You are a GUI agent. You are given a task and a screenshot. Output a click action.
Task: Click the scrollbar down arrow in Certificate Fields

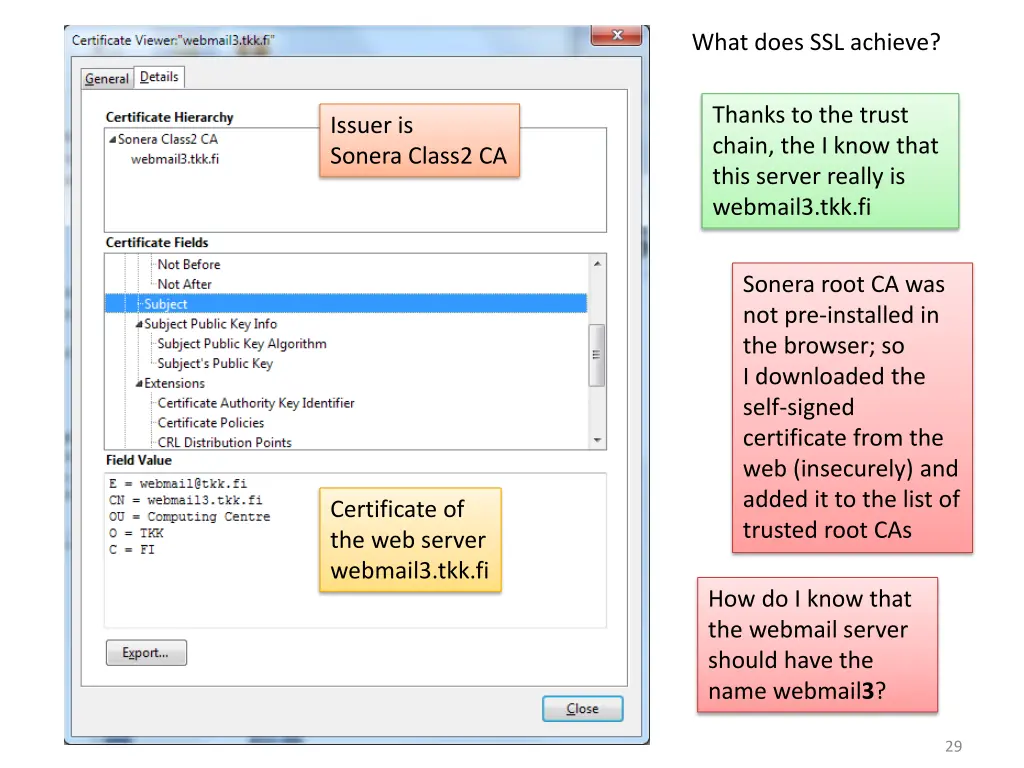pos(597,441)
